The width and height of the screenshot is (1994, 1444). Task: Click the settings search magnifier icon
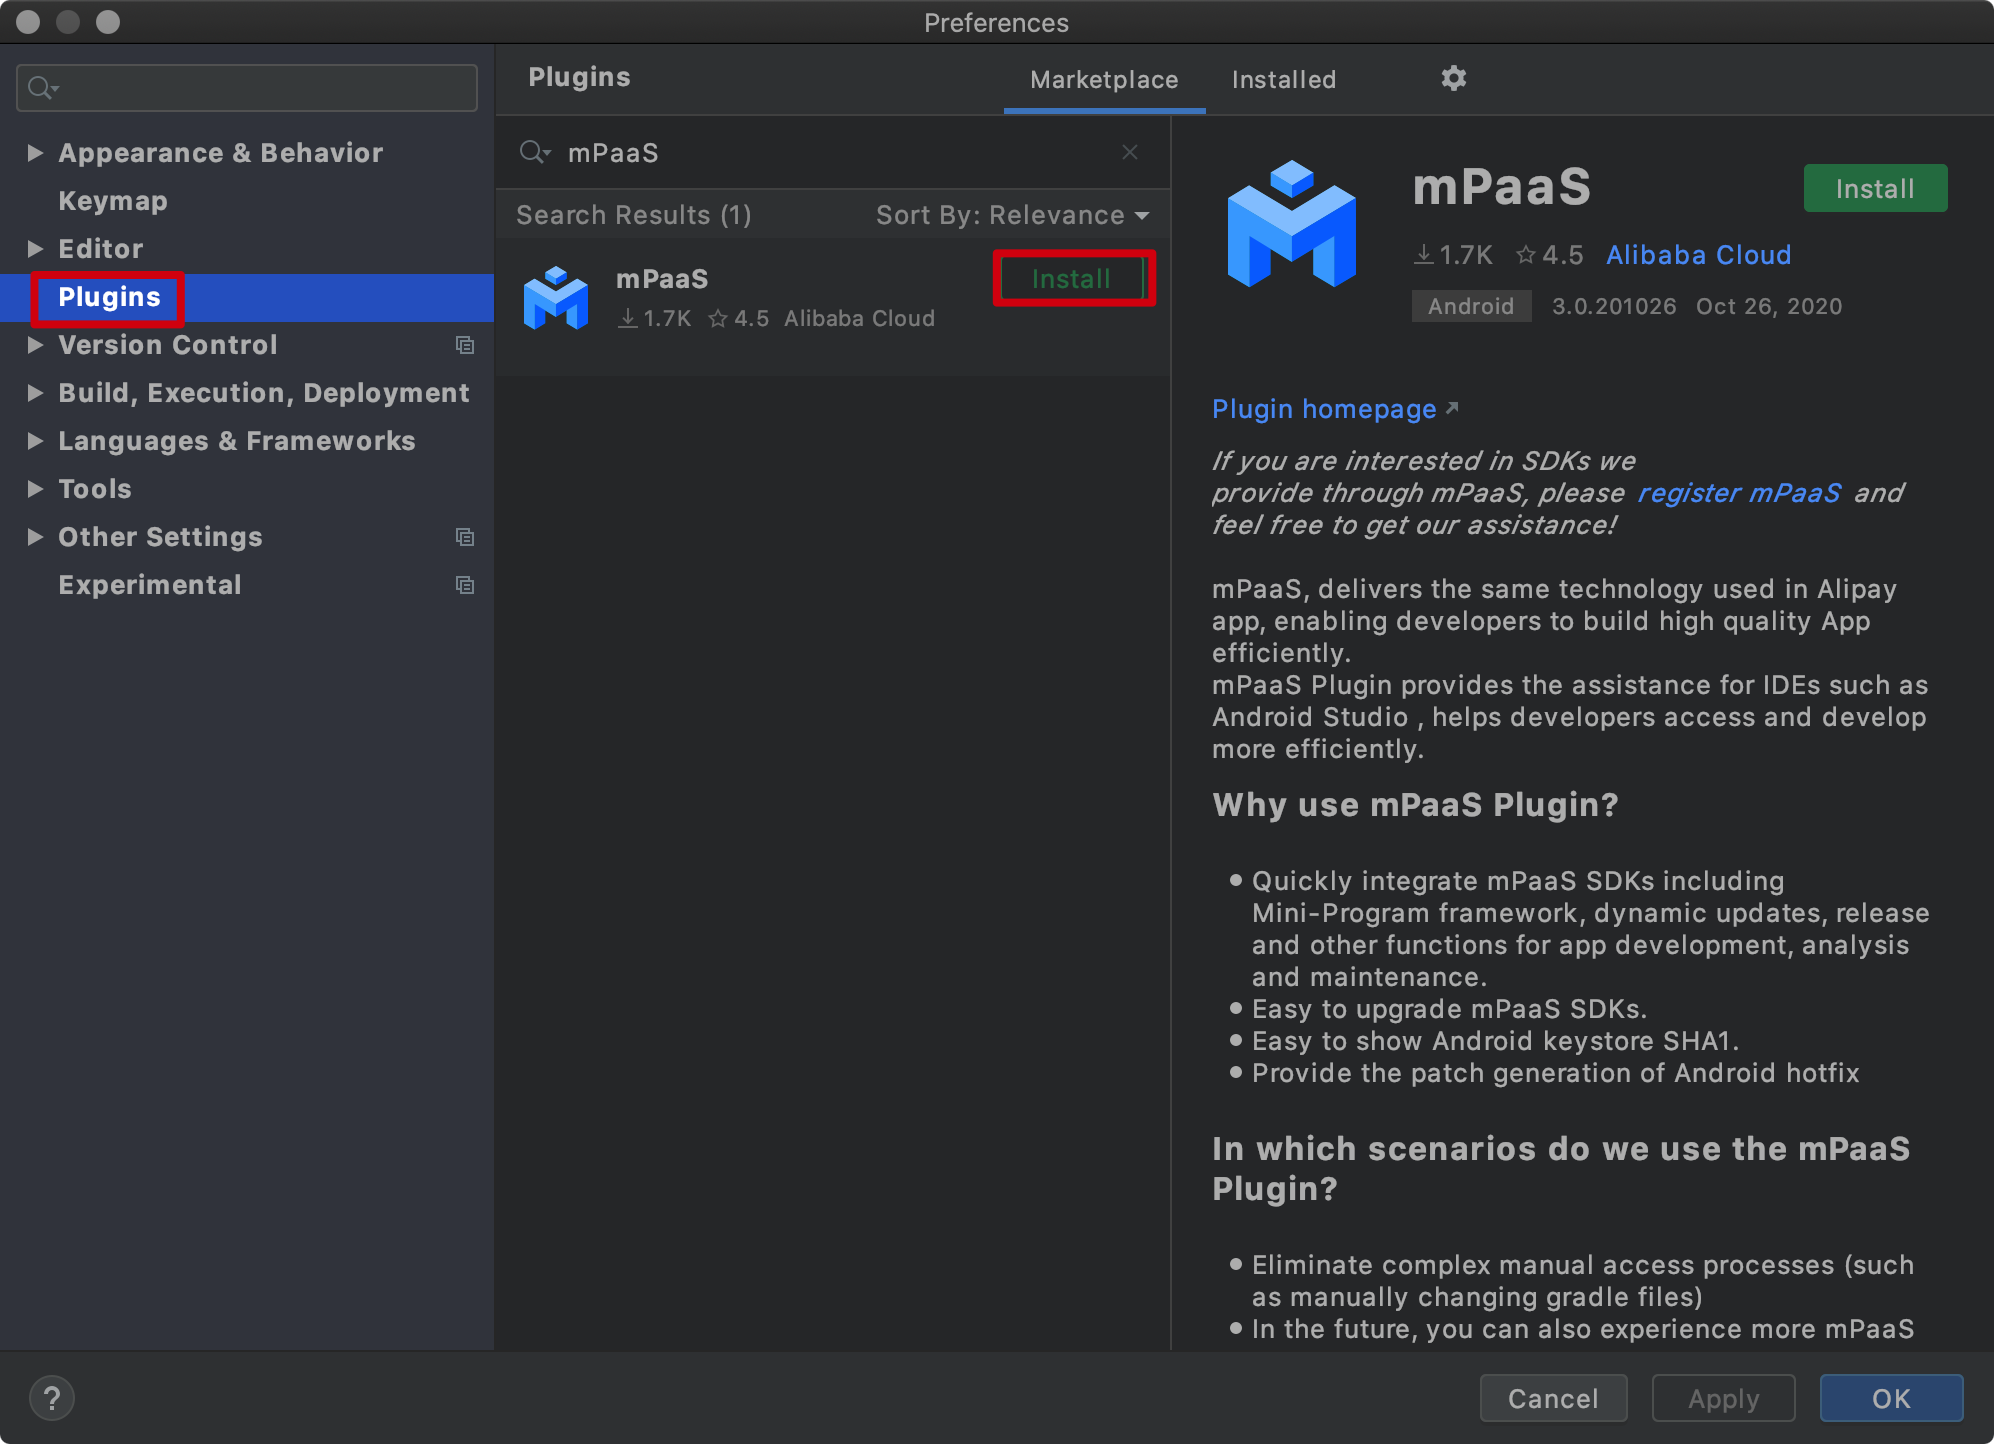pos(42,88)
